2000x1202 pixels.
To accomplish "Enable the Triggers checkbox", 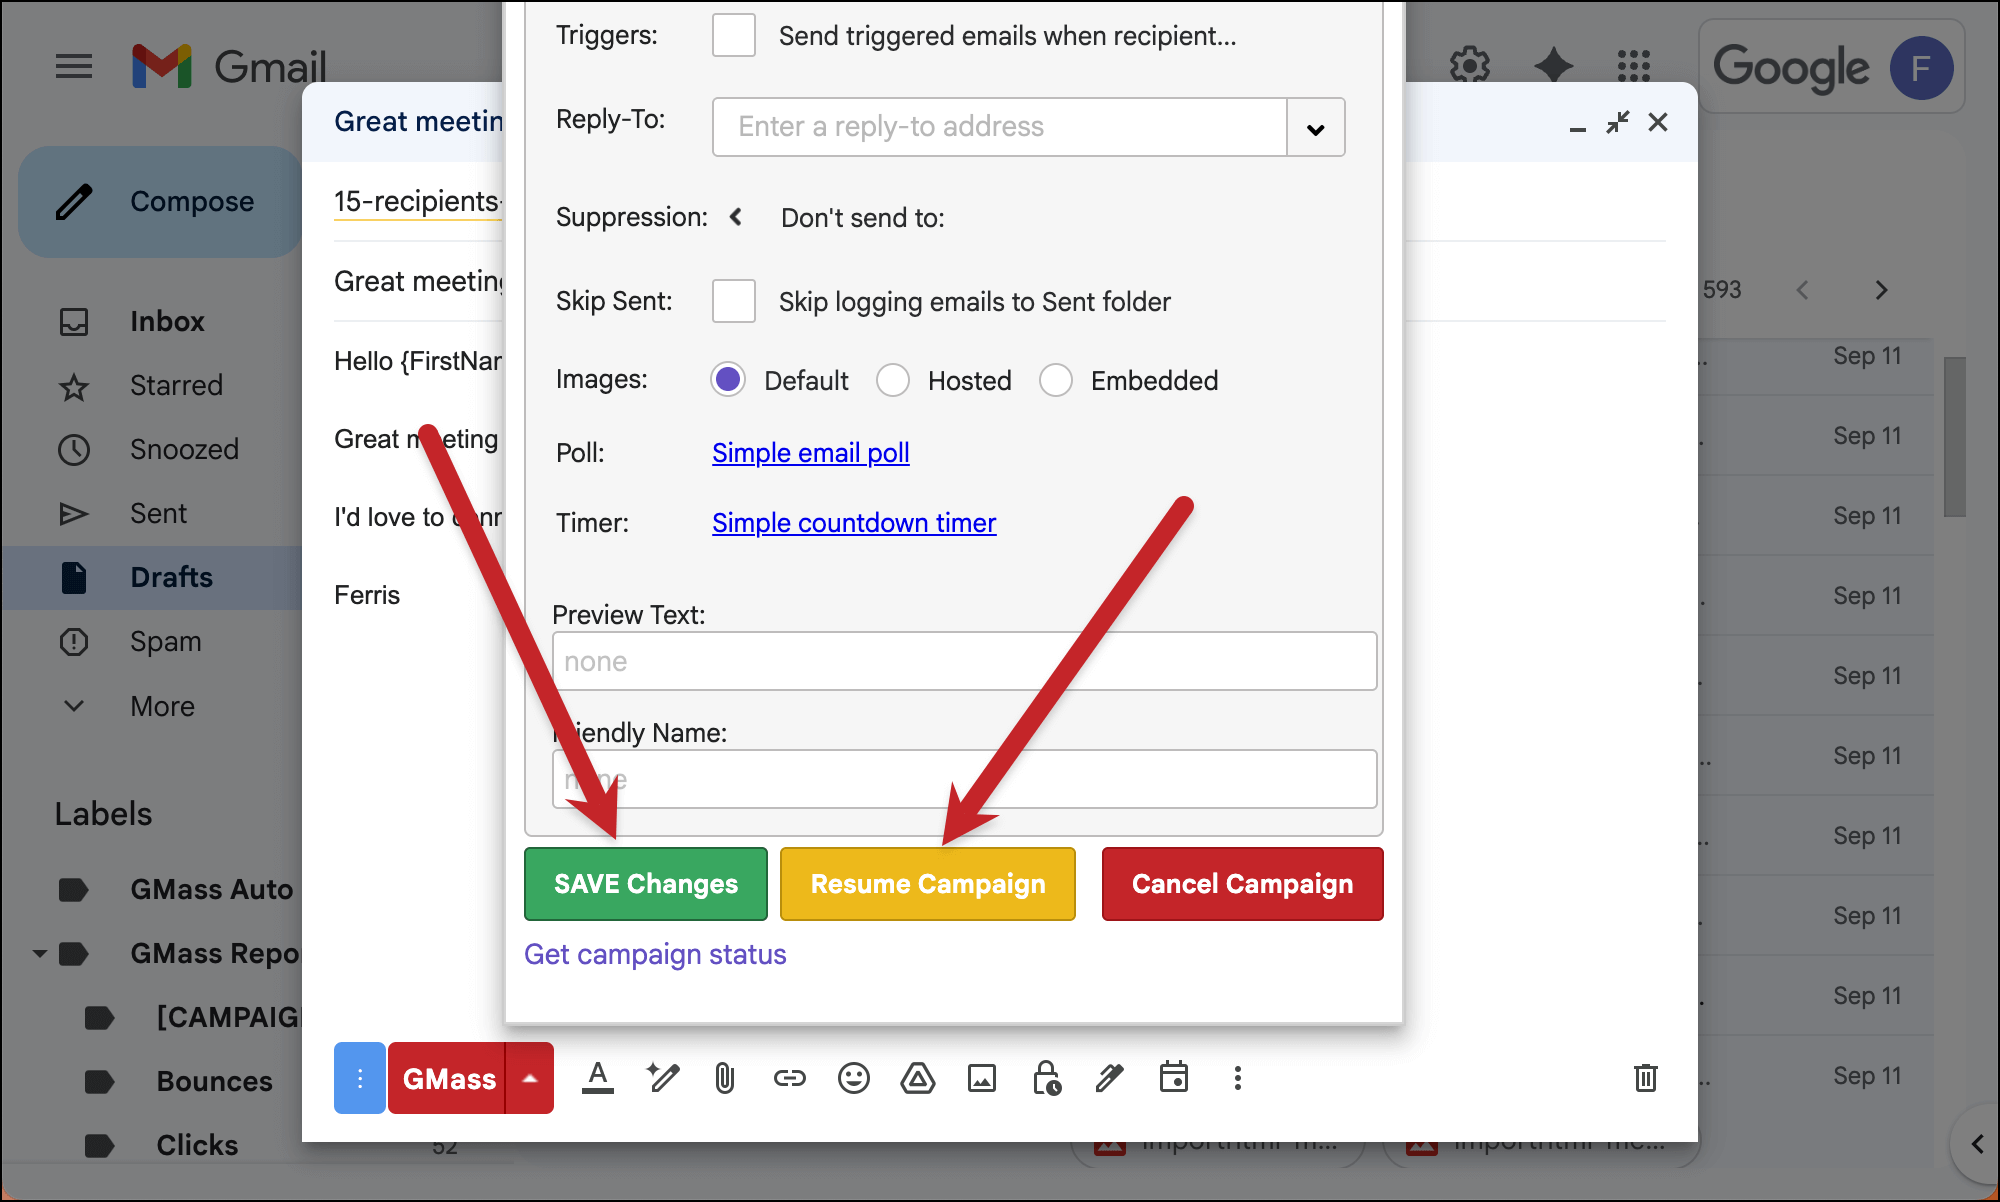I will pos(733,36).
